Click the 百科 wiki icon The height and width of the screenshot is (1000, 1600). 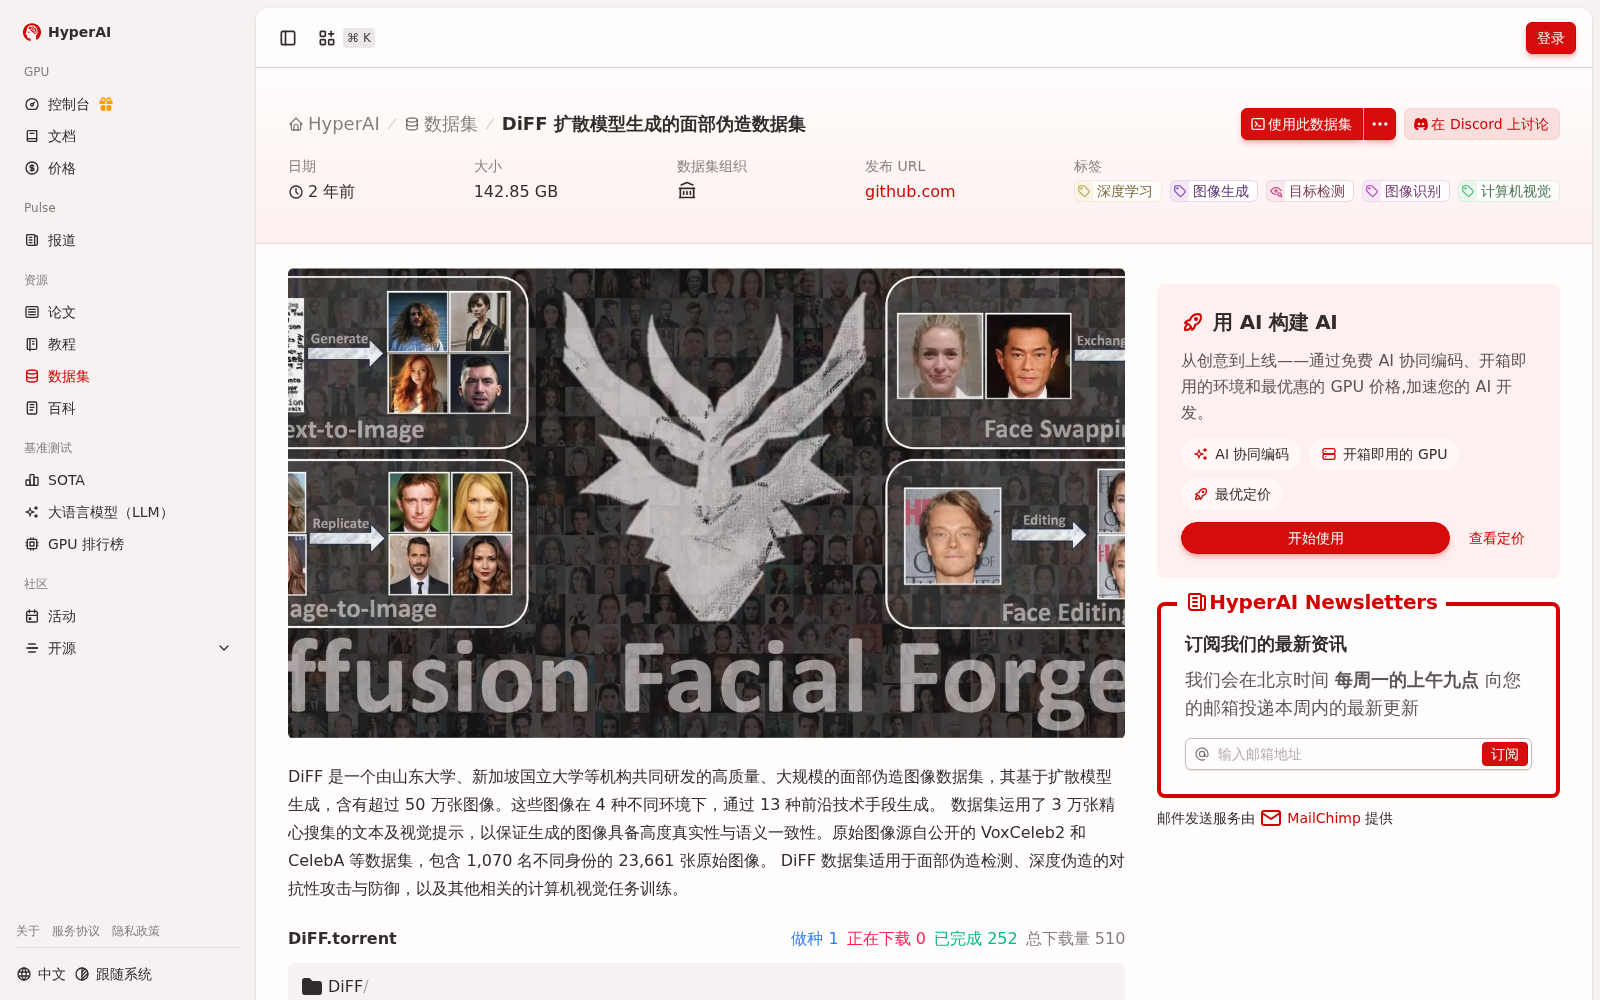[x=32, y=408]
